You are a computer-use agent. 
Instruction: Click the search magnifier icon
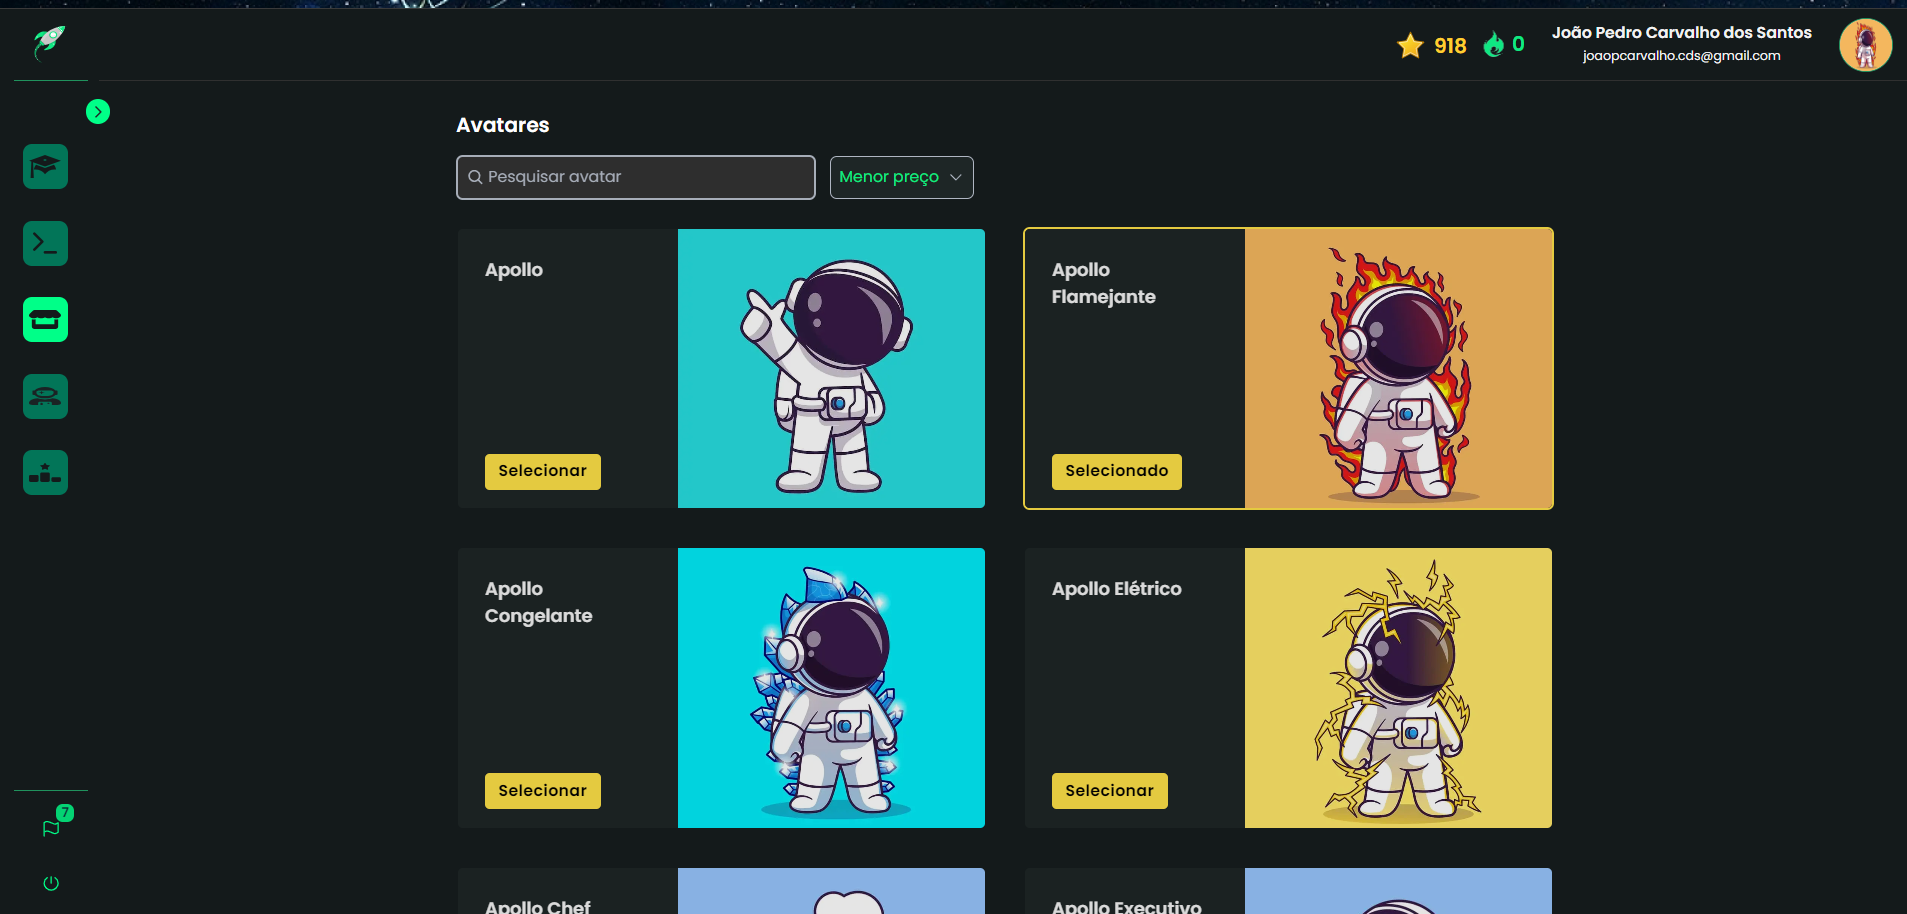475,177
